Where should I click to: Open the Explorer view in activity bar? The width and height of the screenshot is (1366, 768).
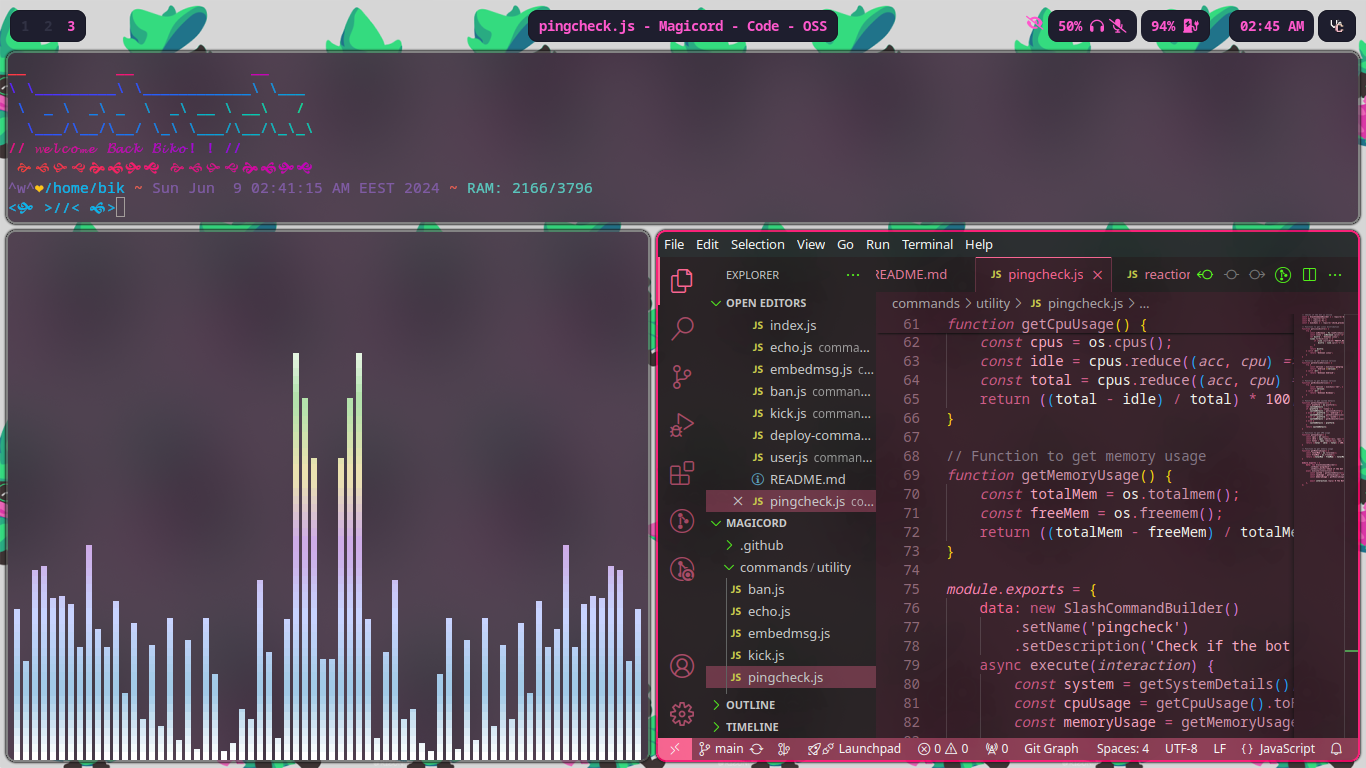point(682,281)
